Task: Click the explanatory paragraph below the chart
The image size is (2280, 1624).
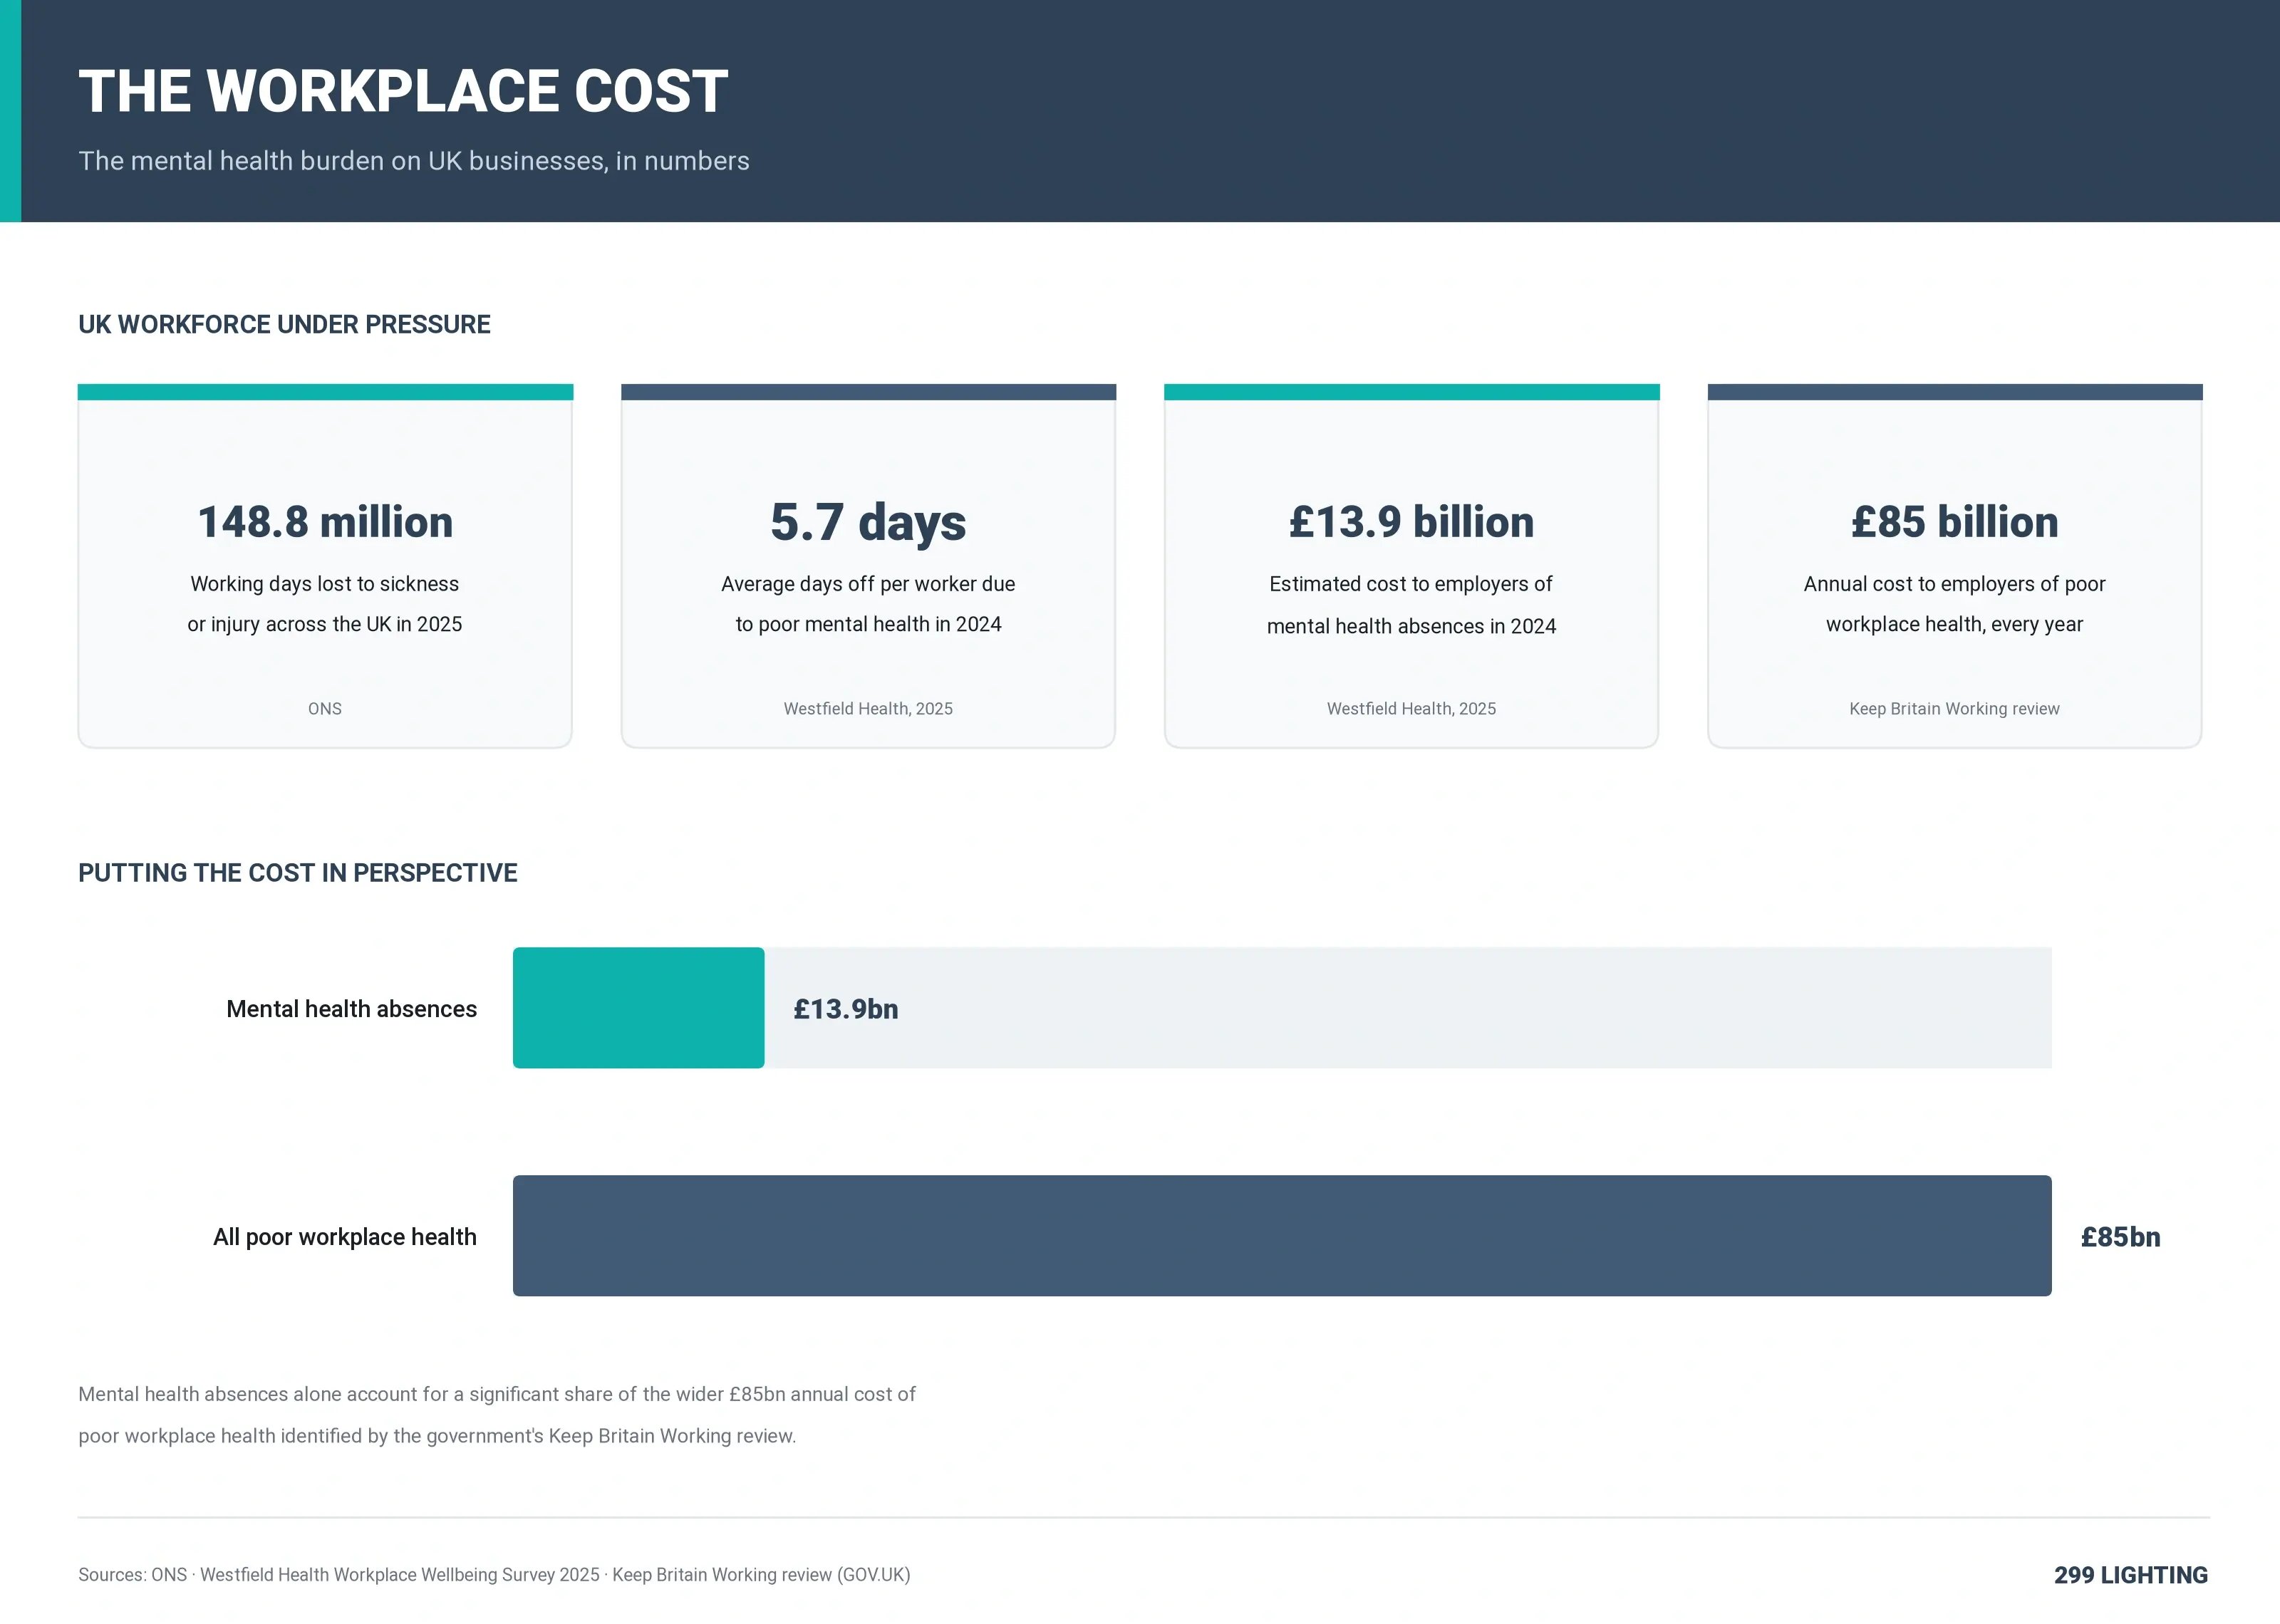Action: click(497, 1415)
